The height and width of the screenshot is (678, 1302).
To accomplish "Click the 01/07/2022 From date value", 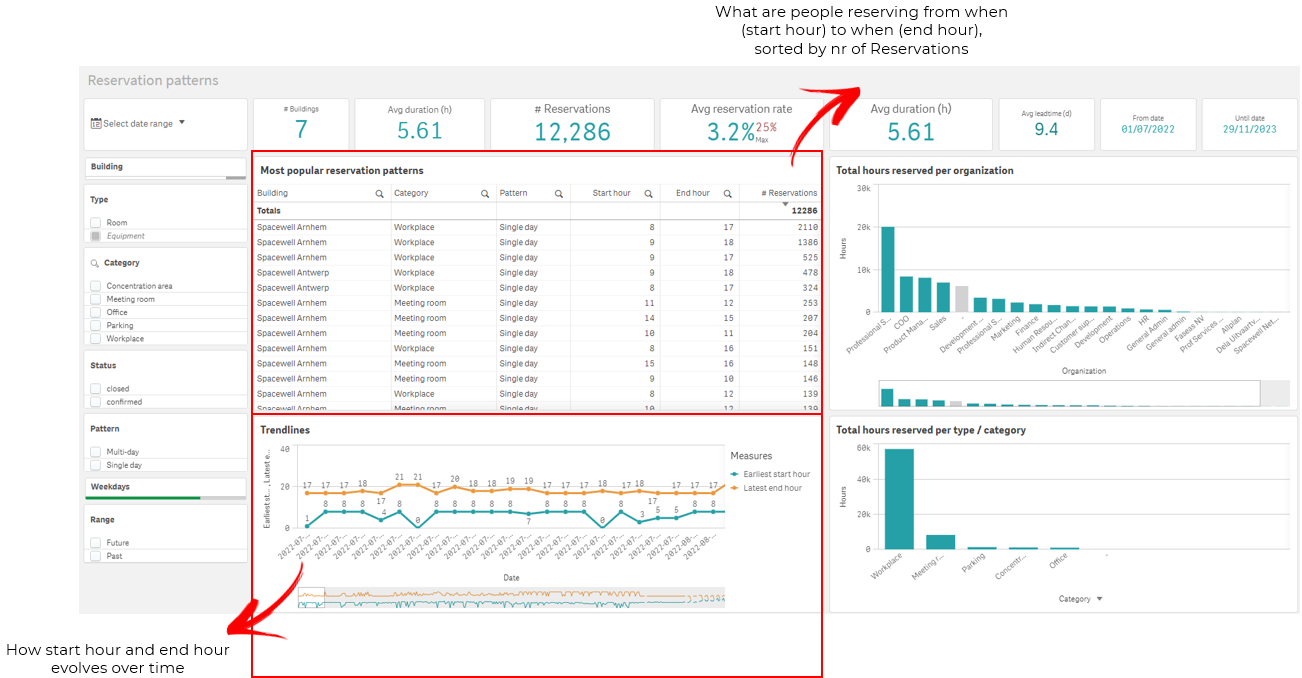I will coord(1148,129).
